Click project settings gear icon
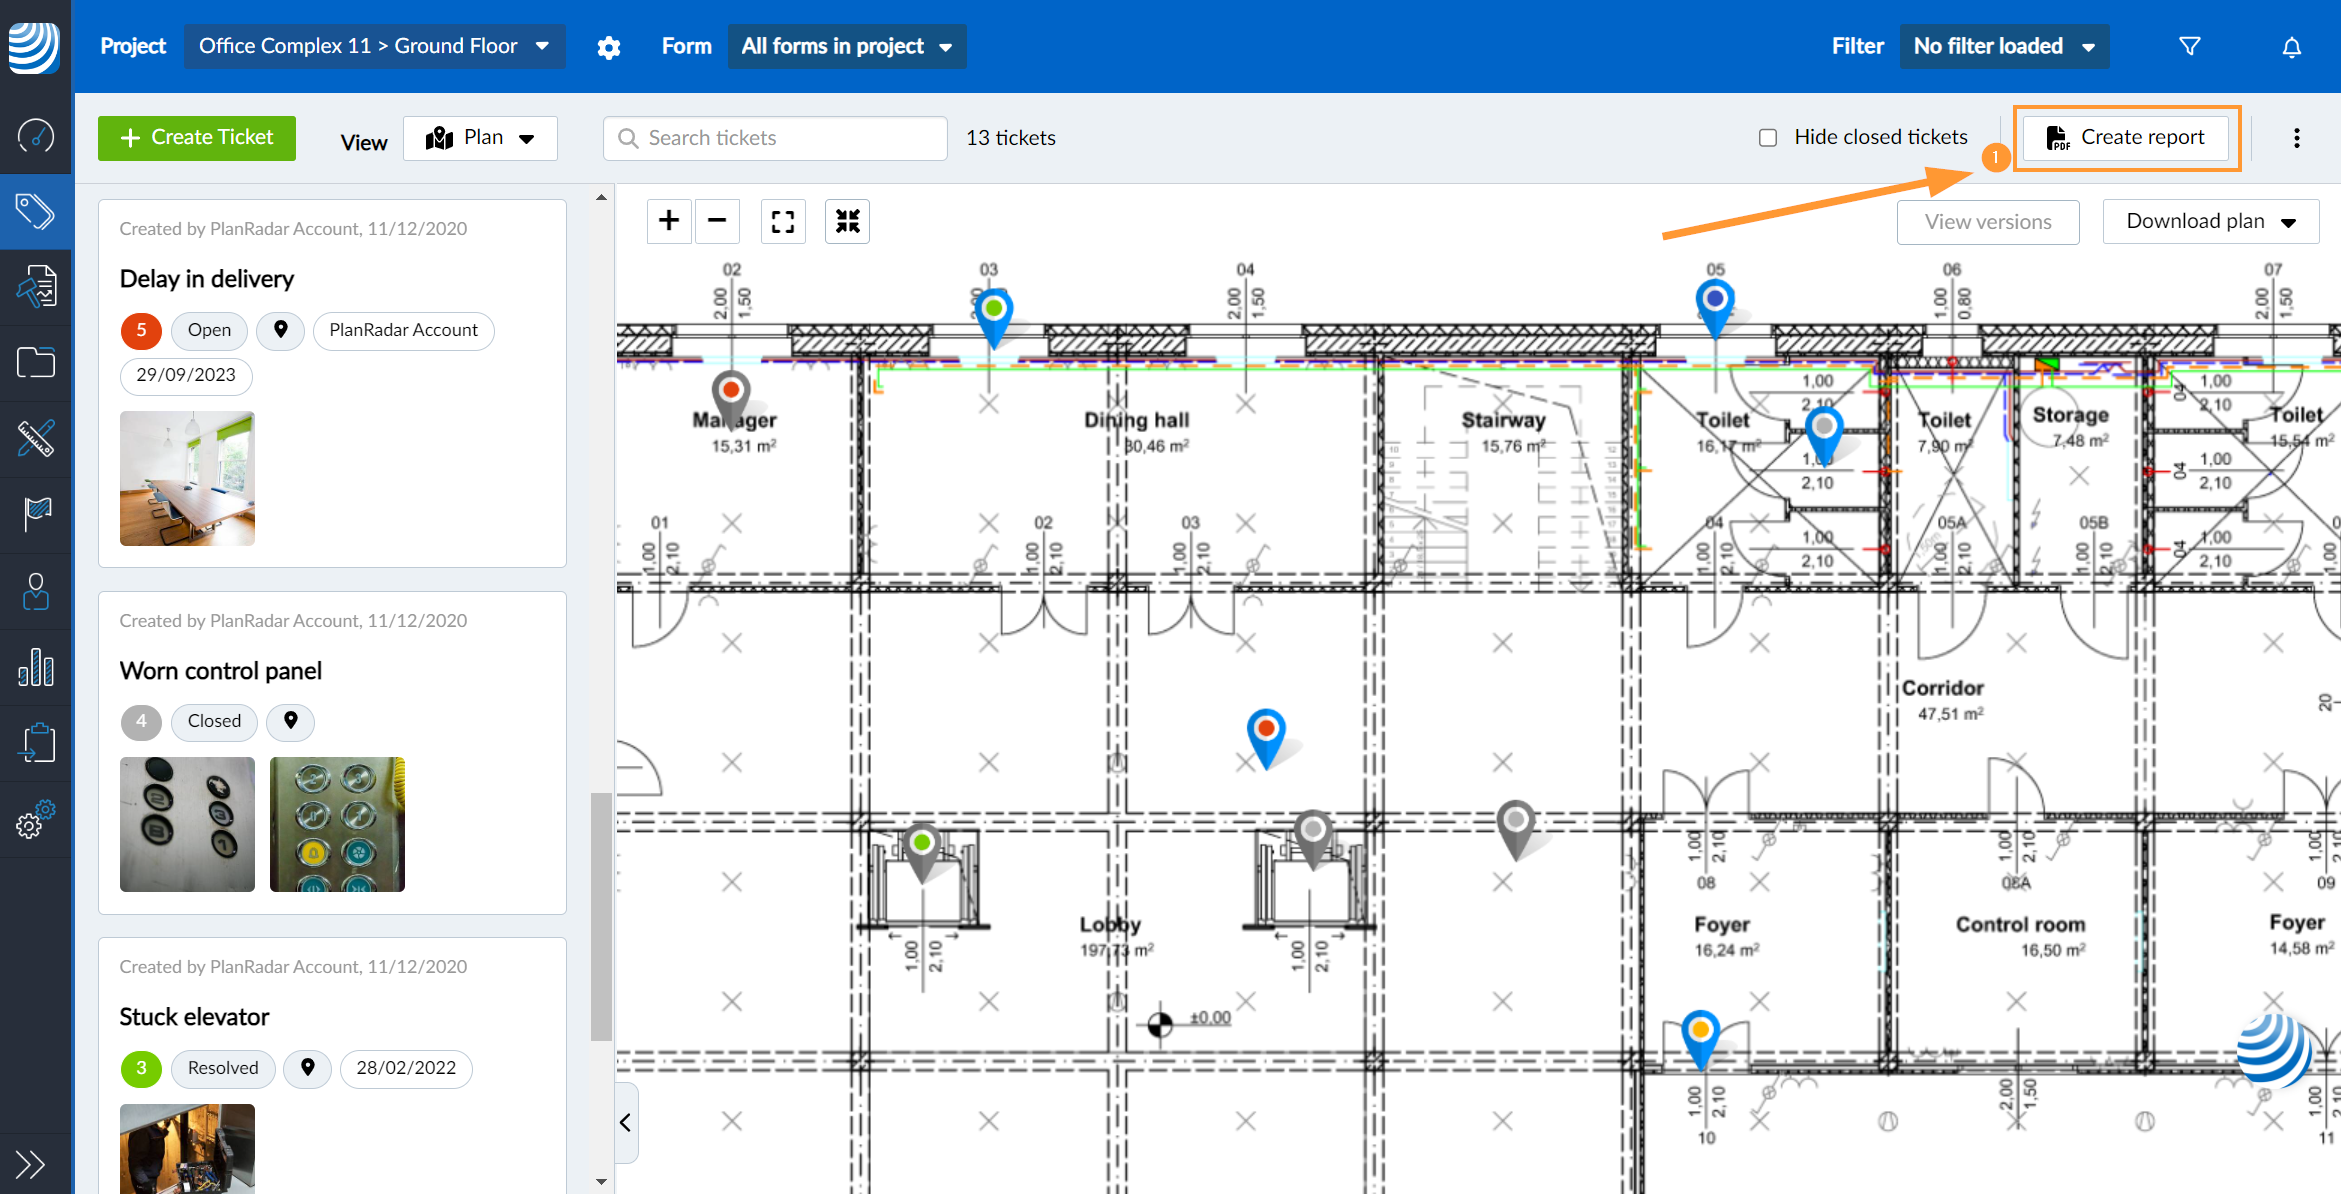This screenshot has width=2341, height=1194. point(608,47)
